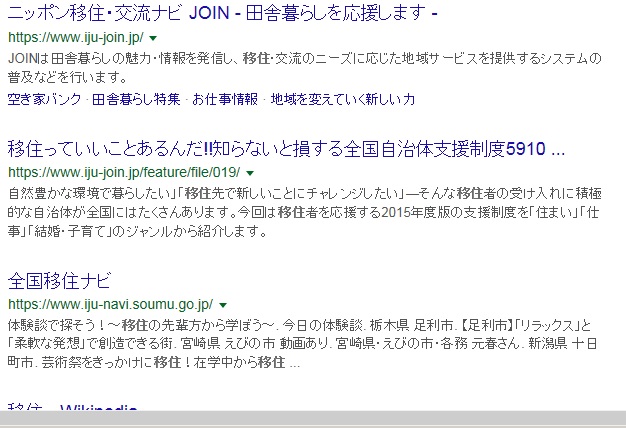626x428 pixels.
Task: Open the 地域を変えていく新しい力 sitelink
Action: tap(343, 99)
